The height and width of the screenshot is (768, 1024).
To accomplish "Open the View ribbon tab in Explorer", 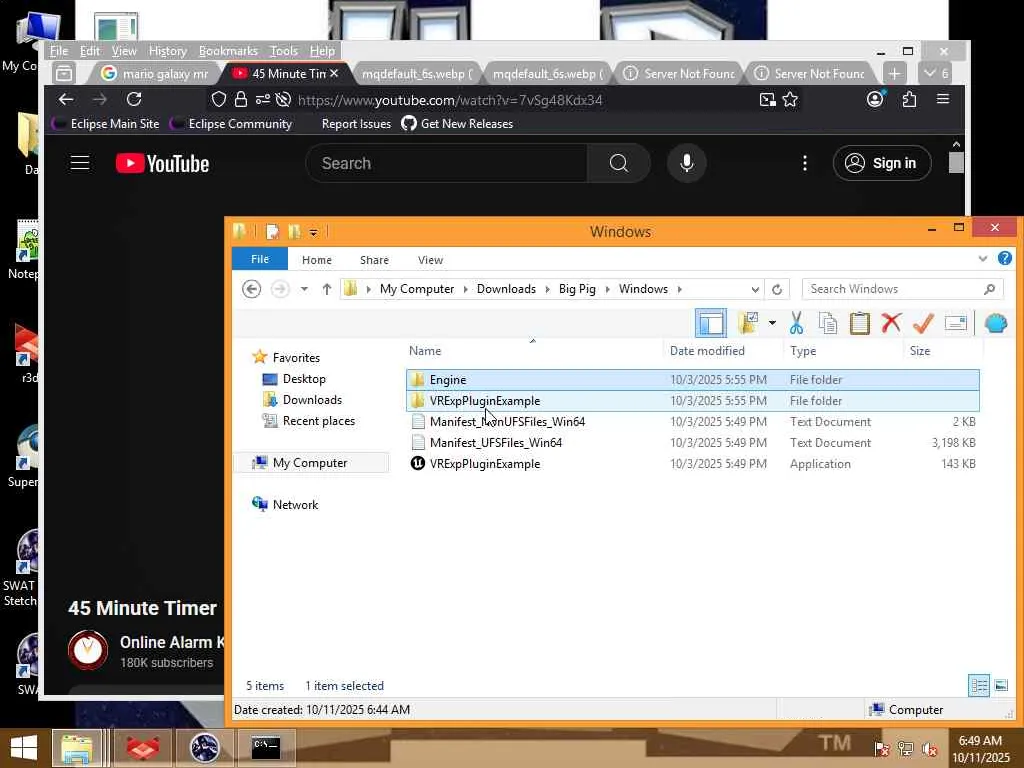I will [430, 260].
